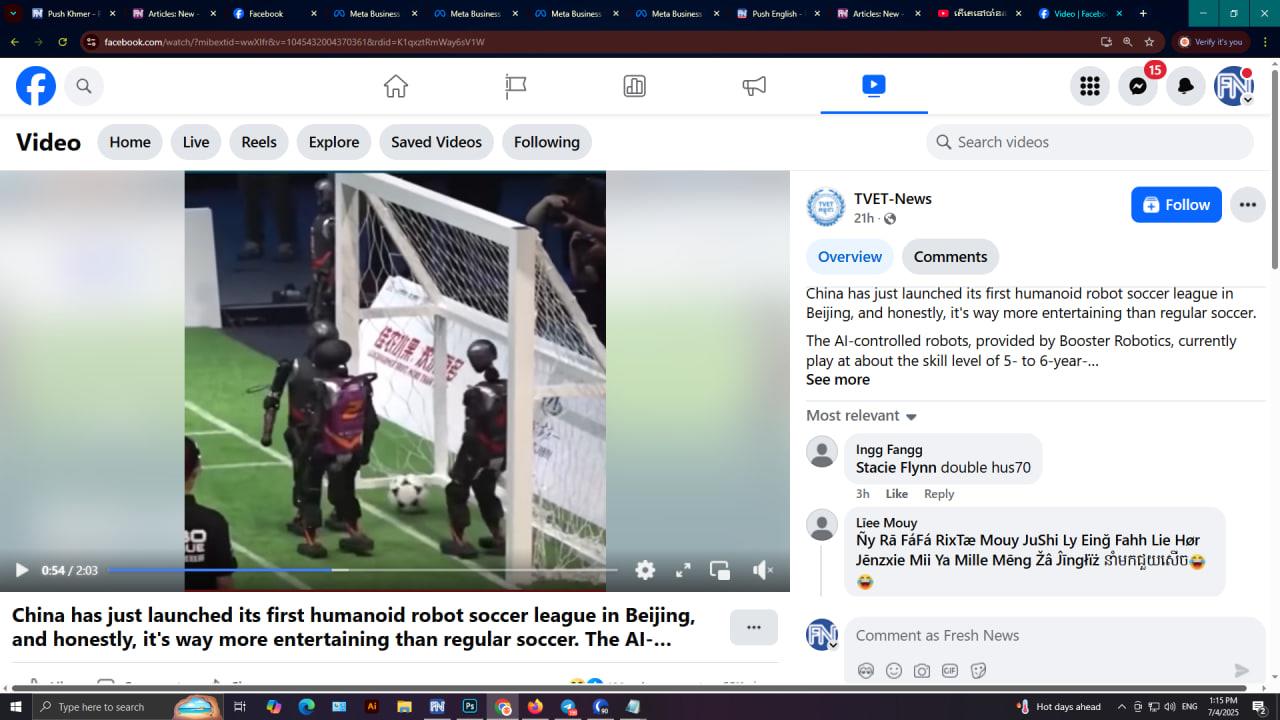Select the Video tab icon in top navigation

click(x=874, y=85)
